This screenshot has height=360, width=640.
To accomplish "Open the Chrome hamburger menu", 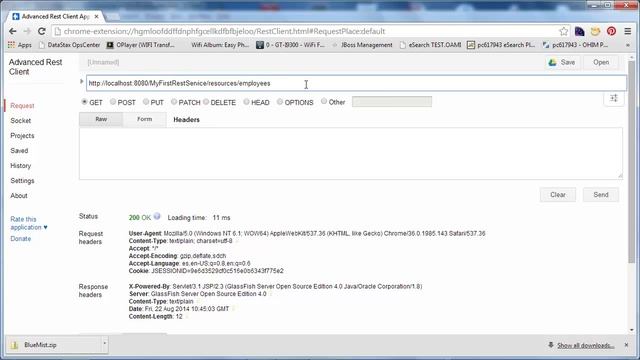I will pyautogui.click(x=628, y=31).
